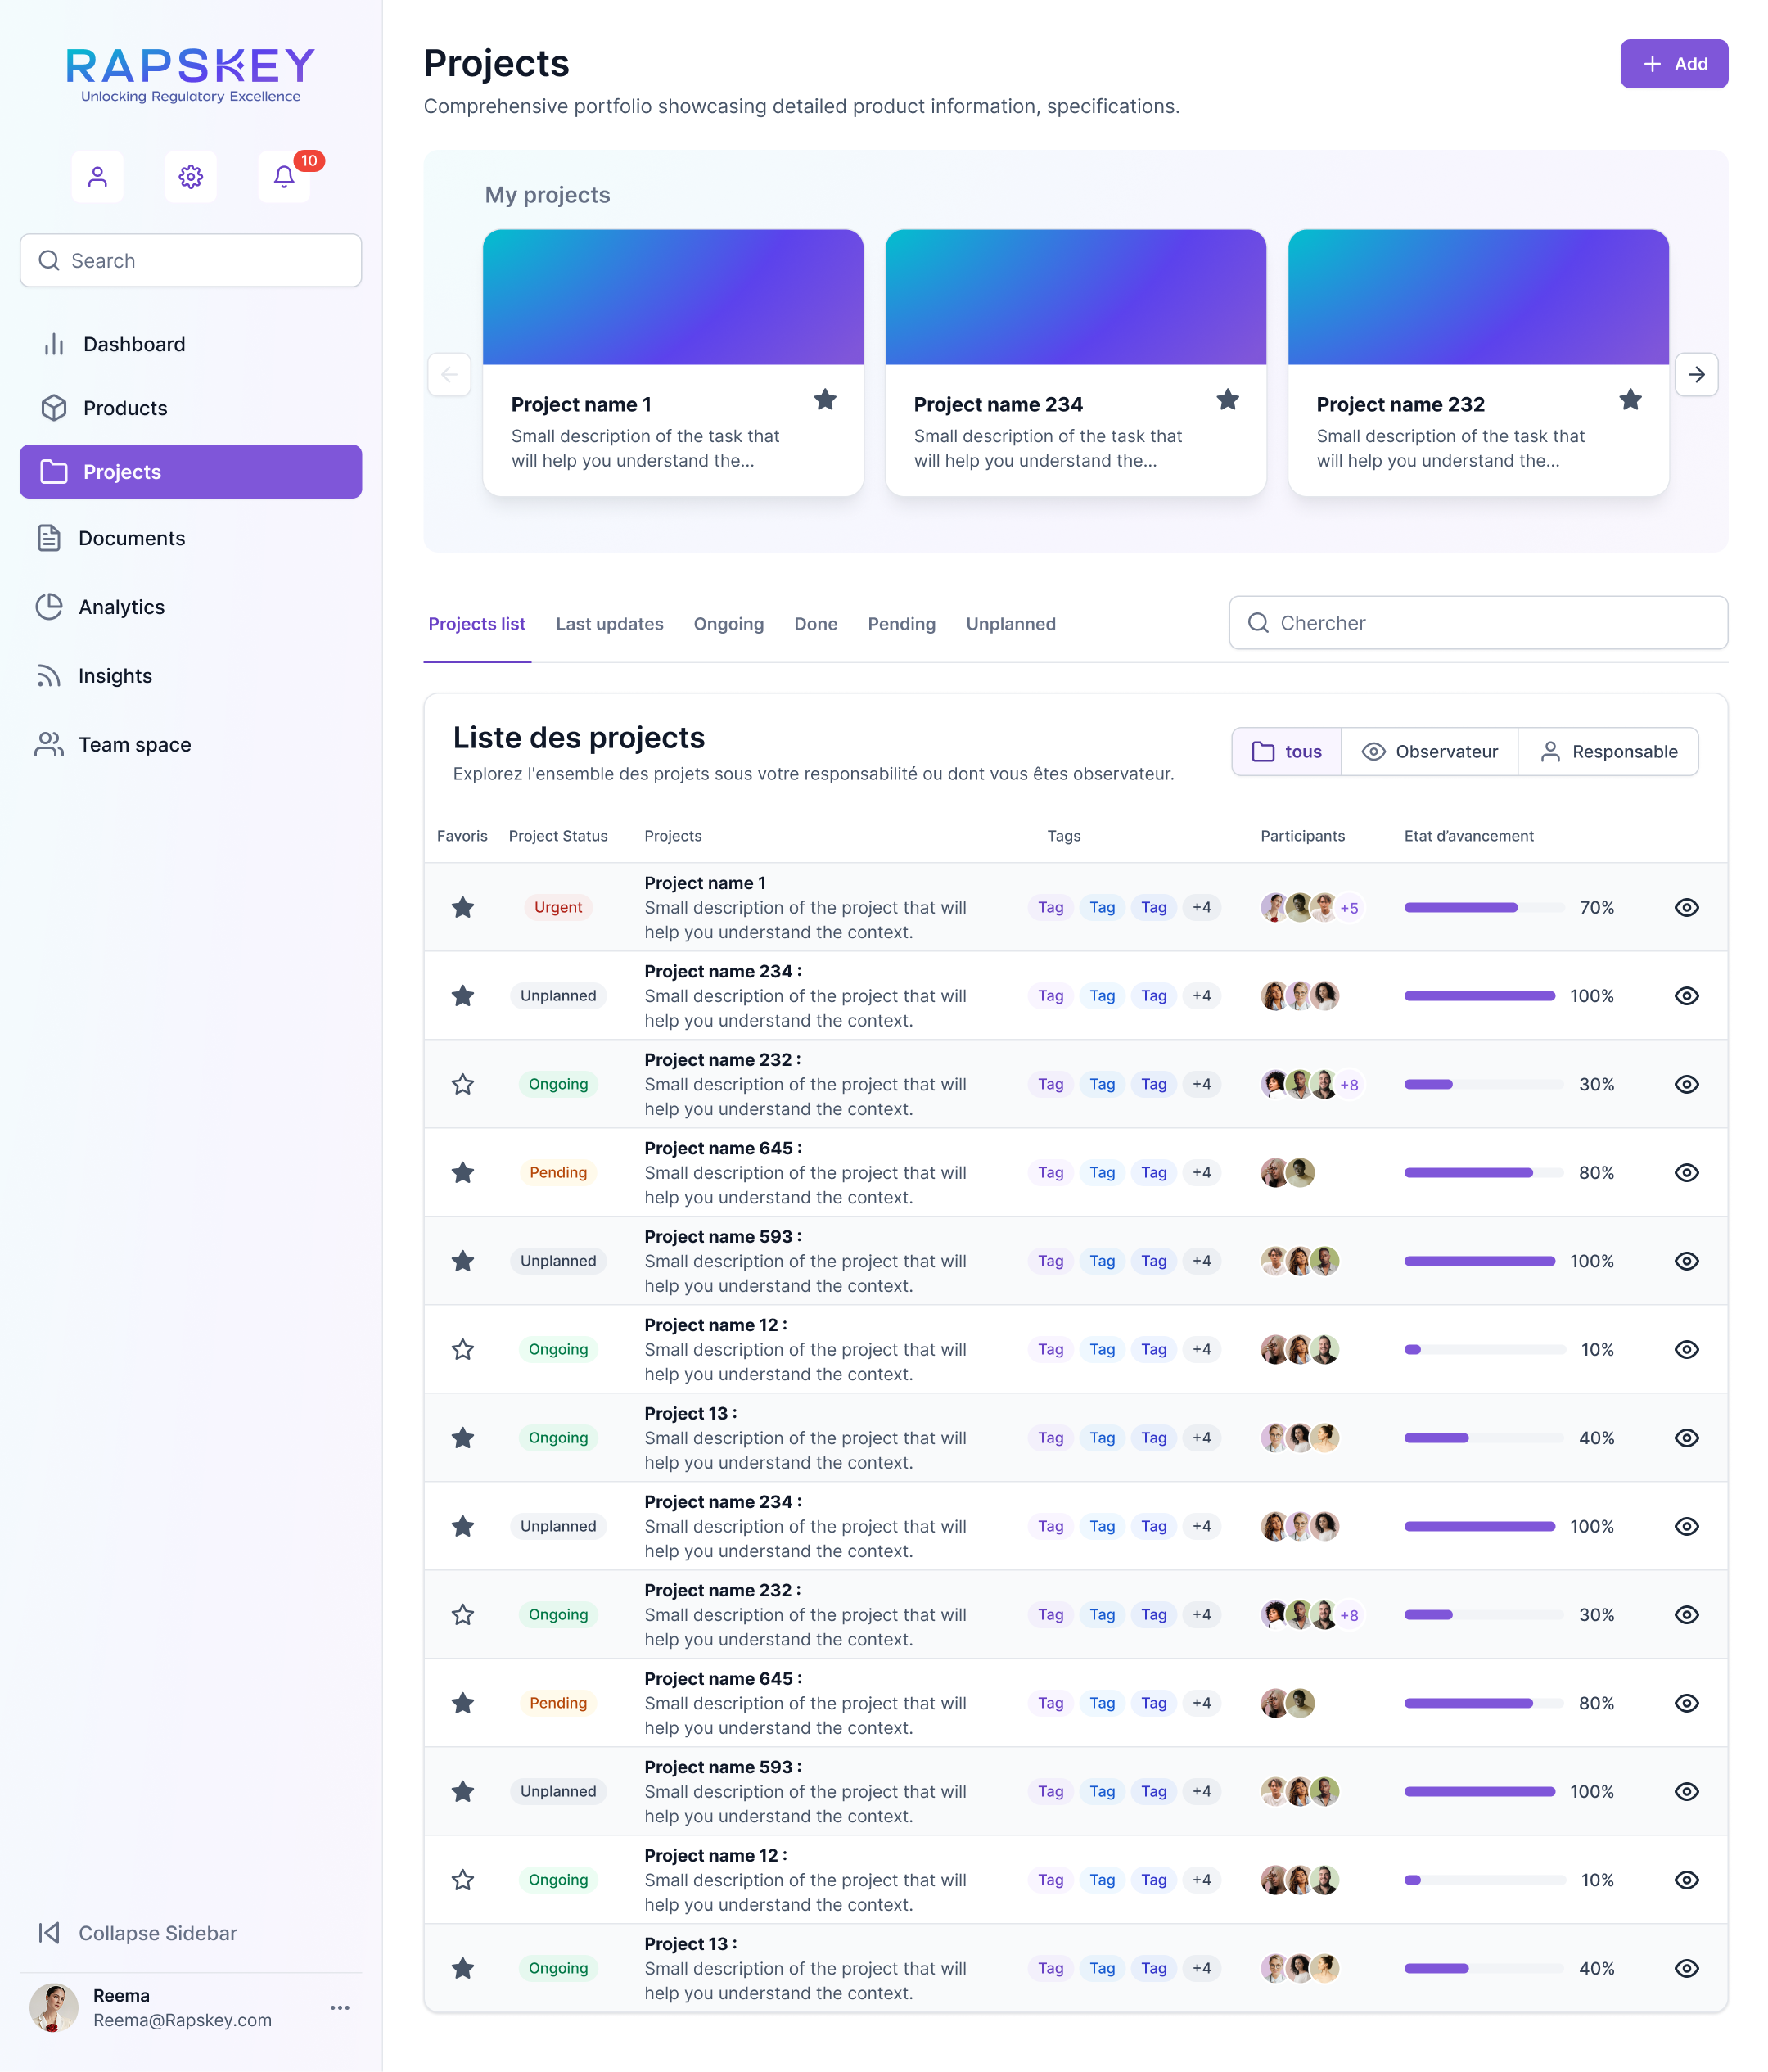
Task: Open Team space page
Action: tap(134, 745)
